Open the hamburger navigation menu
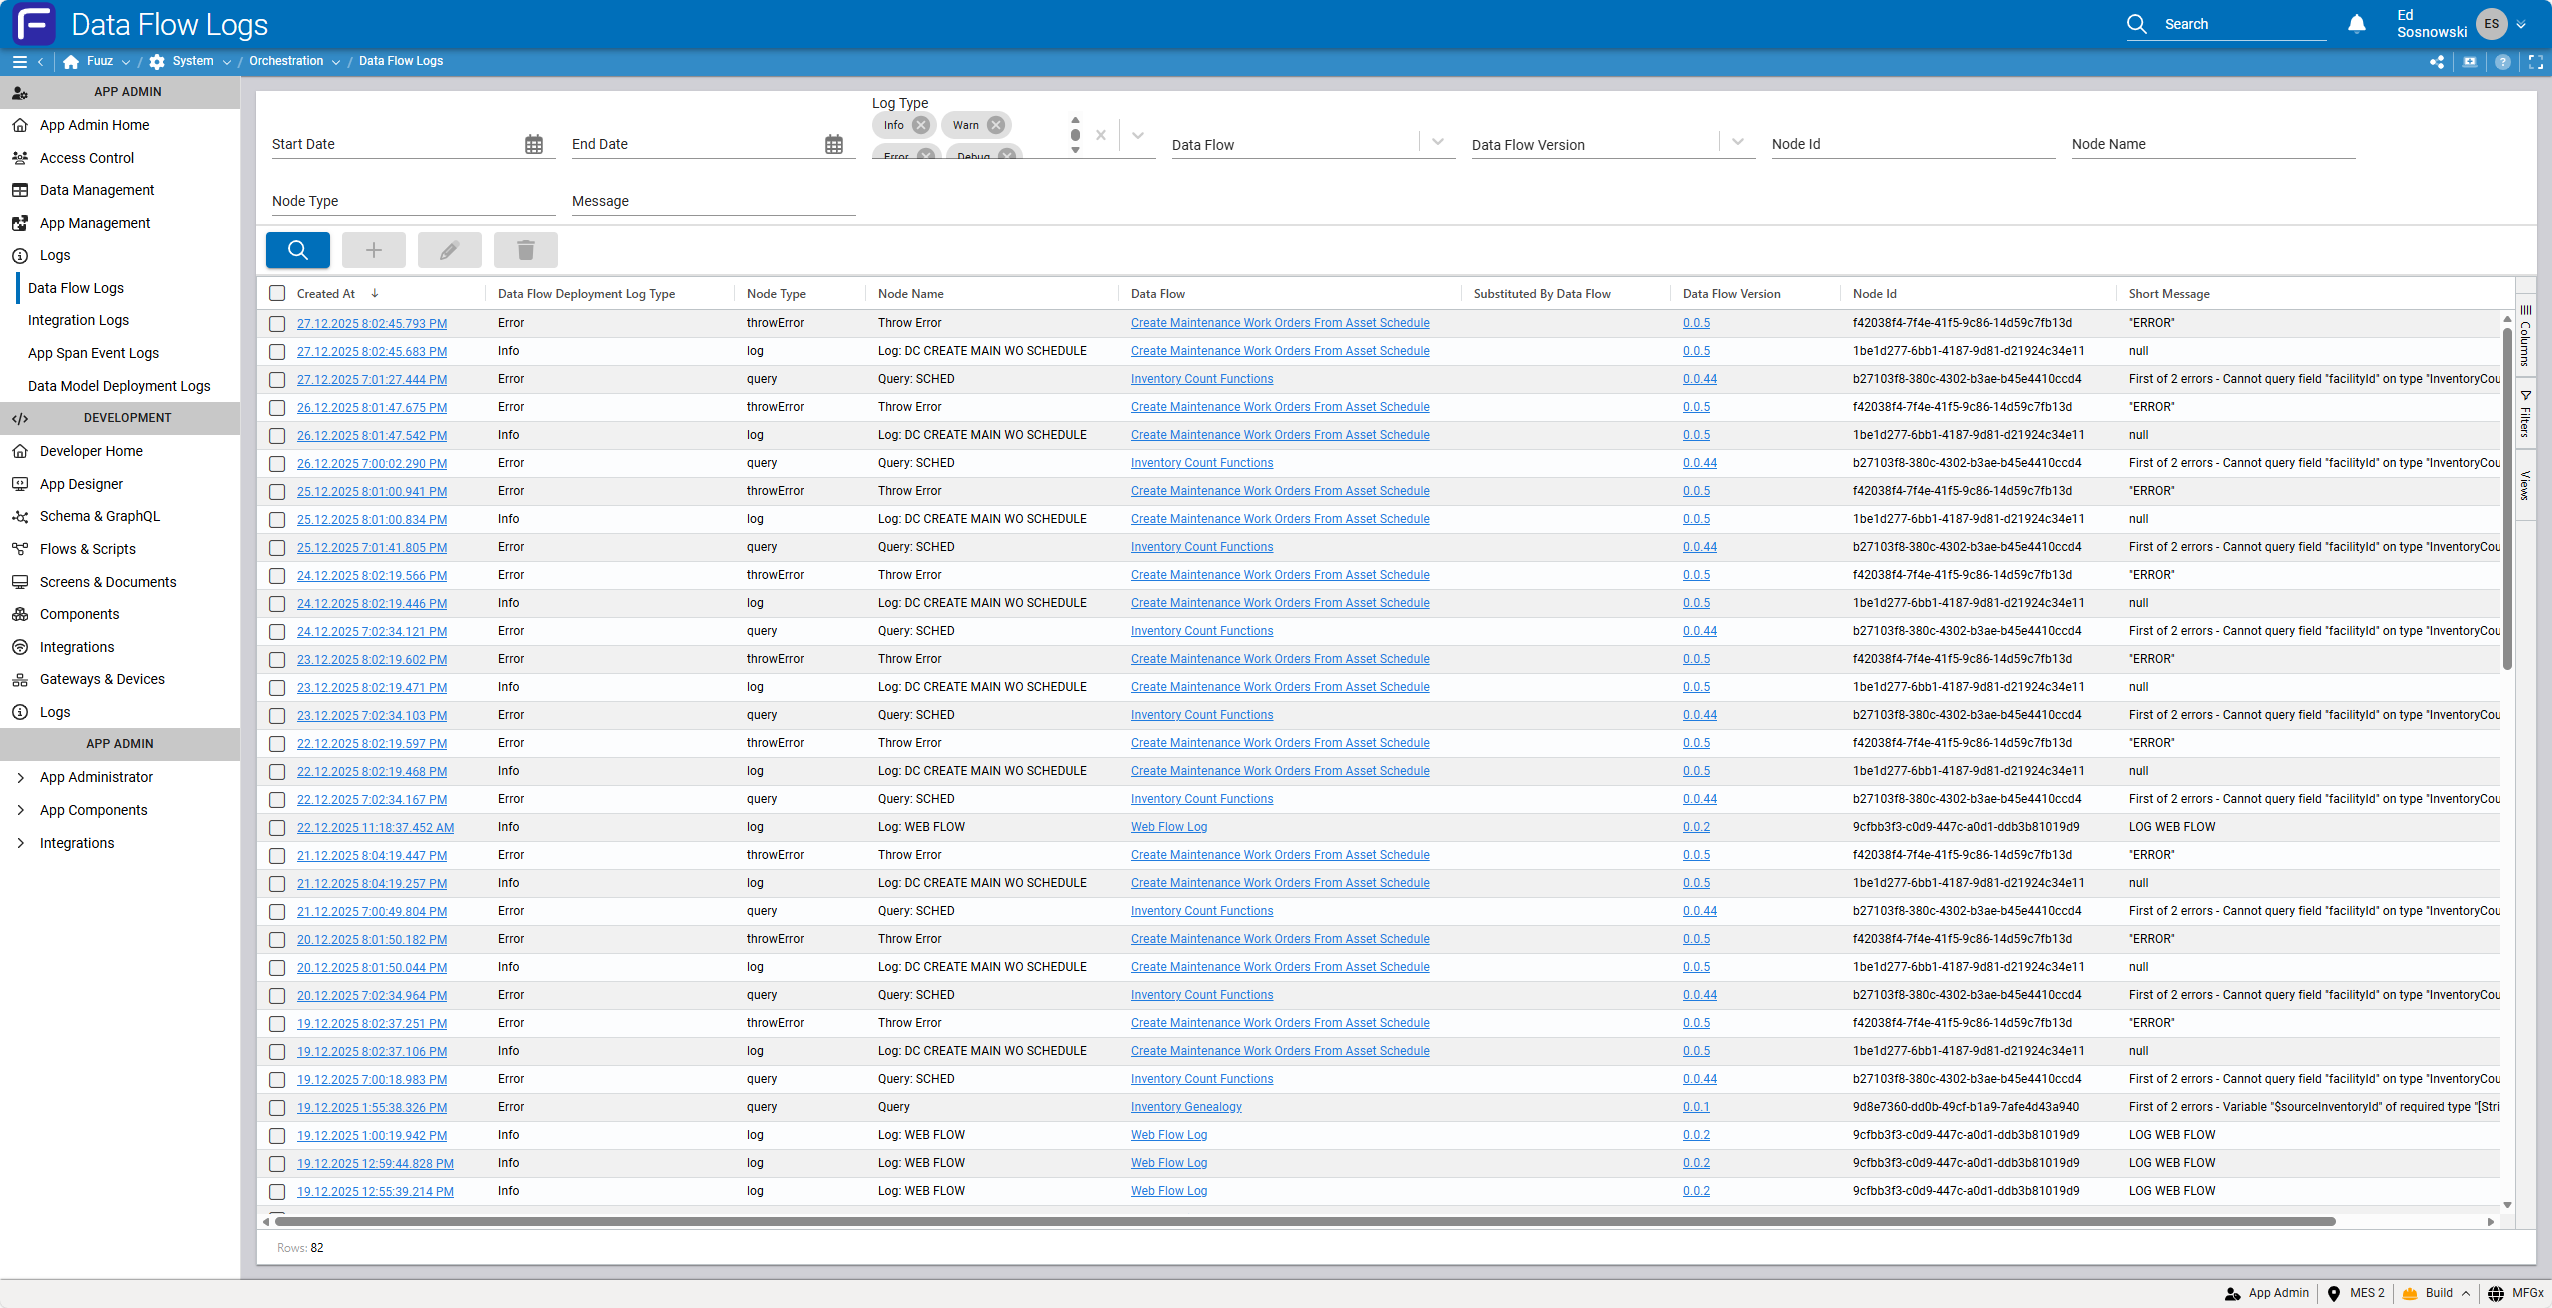The height and width of the screenshot is (1308, 2552). 19,62
